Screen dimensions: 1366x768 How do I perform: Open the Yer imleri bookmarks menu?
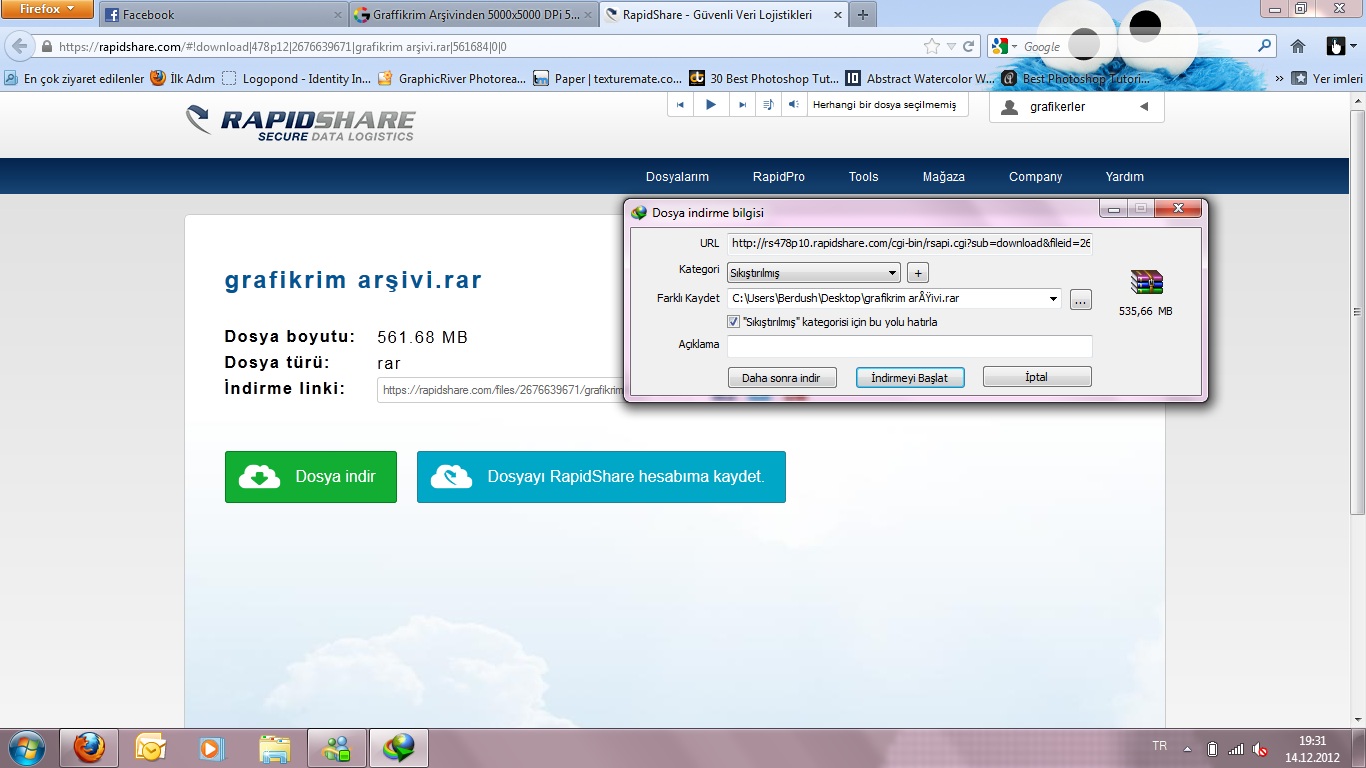(x=1327, y=78)
